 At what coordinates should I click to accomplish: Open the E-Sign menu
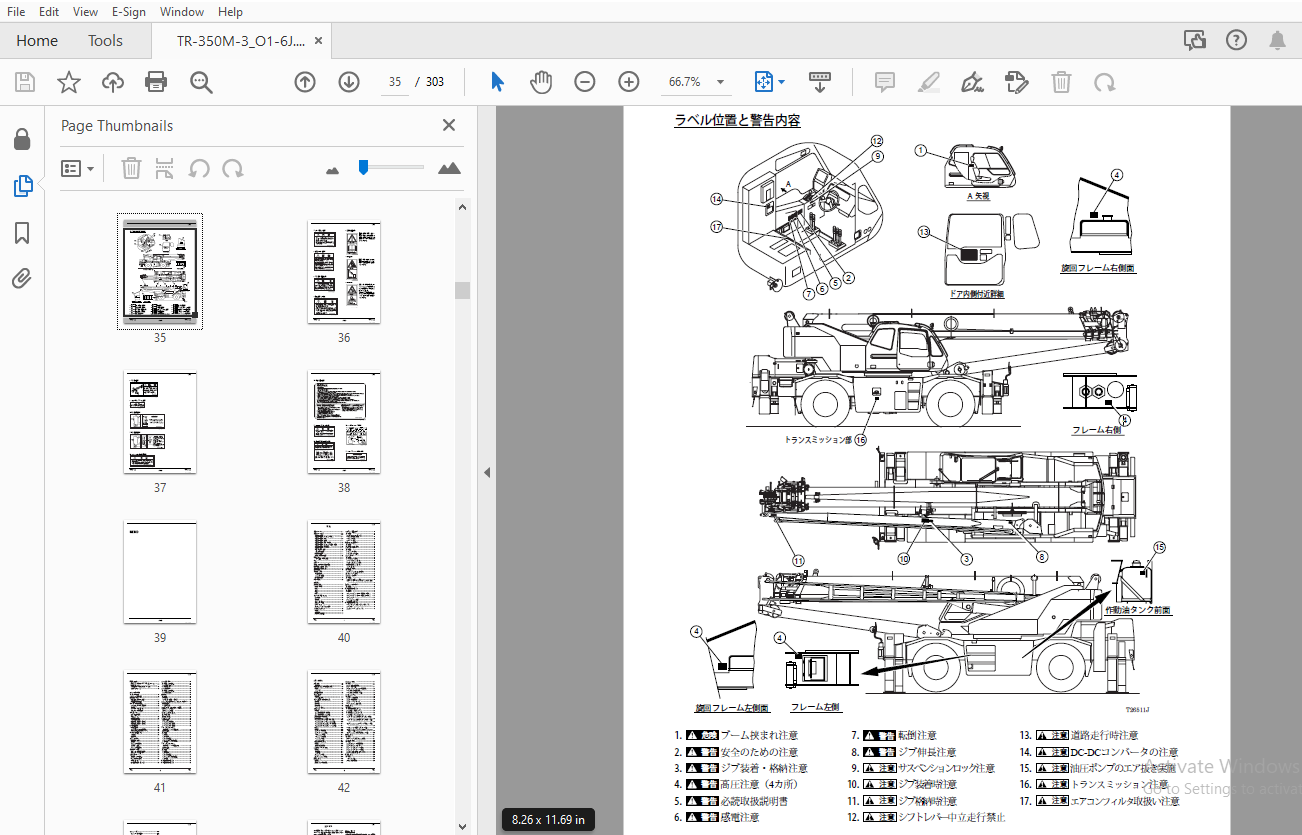129,12
